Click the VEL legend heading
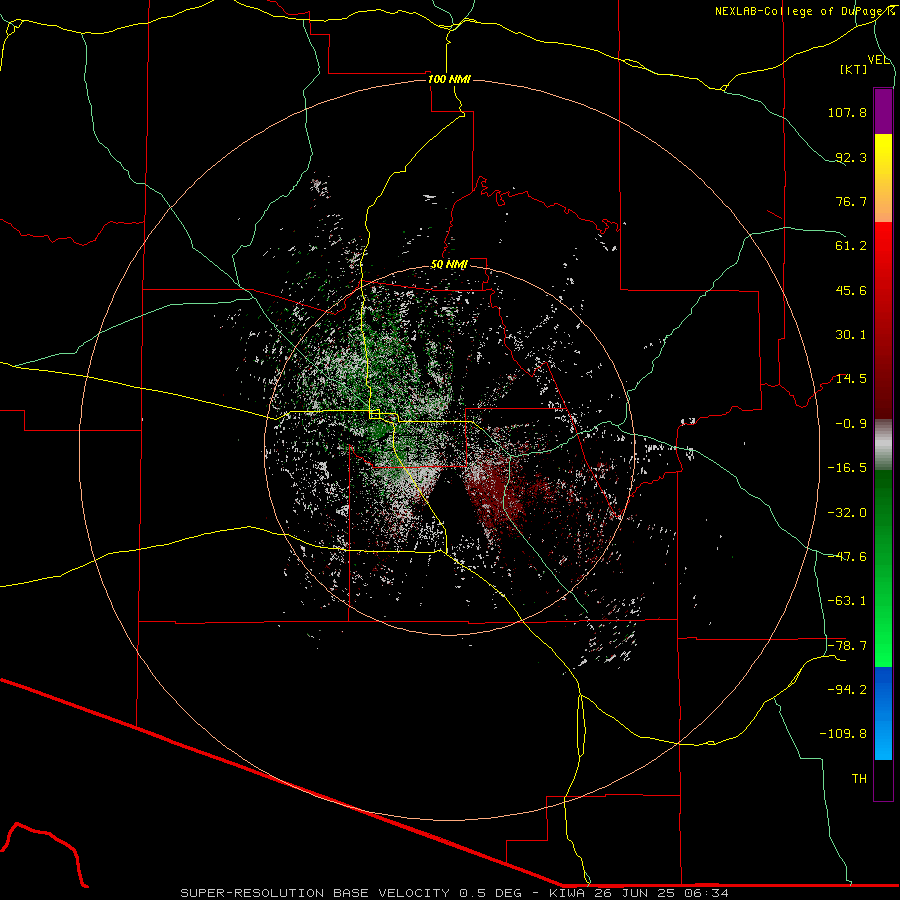Viewport: 900px width, 900px height. pos(879,60)
